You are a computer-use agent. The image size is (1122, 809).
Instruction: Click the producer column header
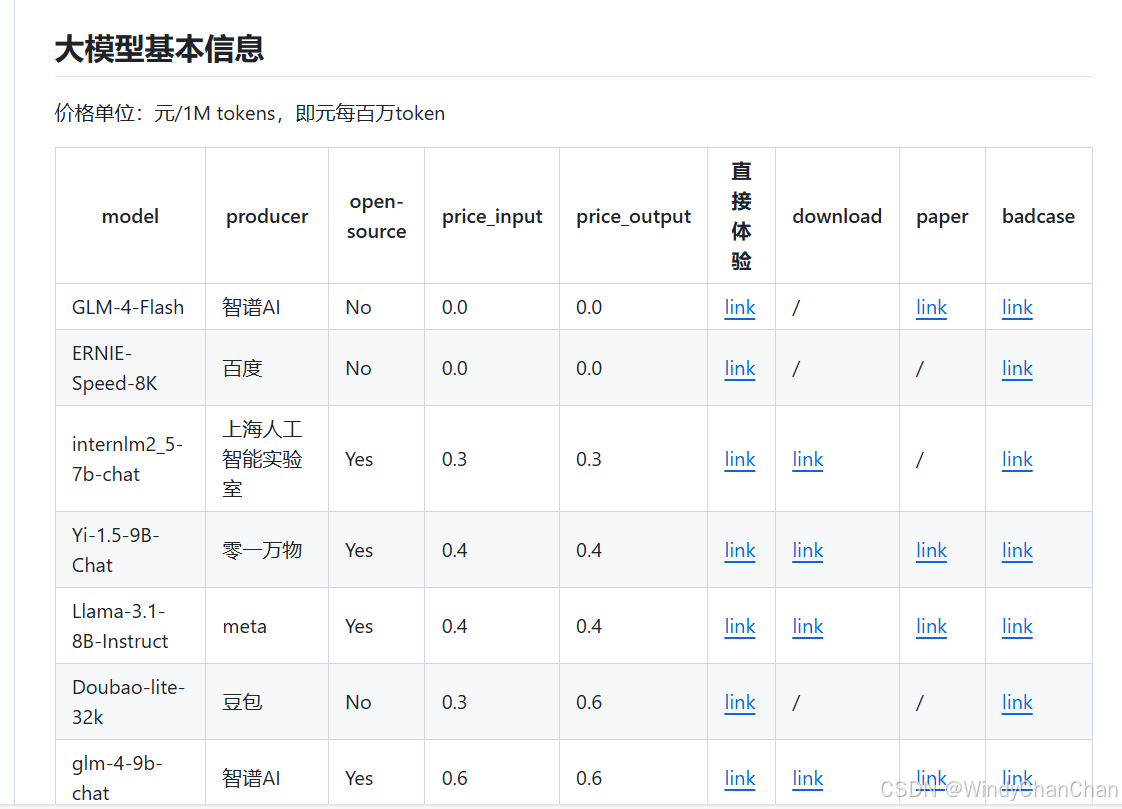point(267,217)
